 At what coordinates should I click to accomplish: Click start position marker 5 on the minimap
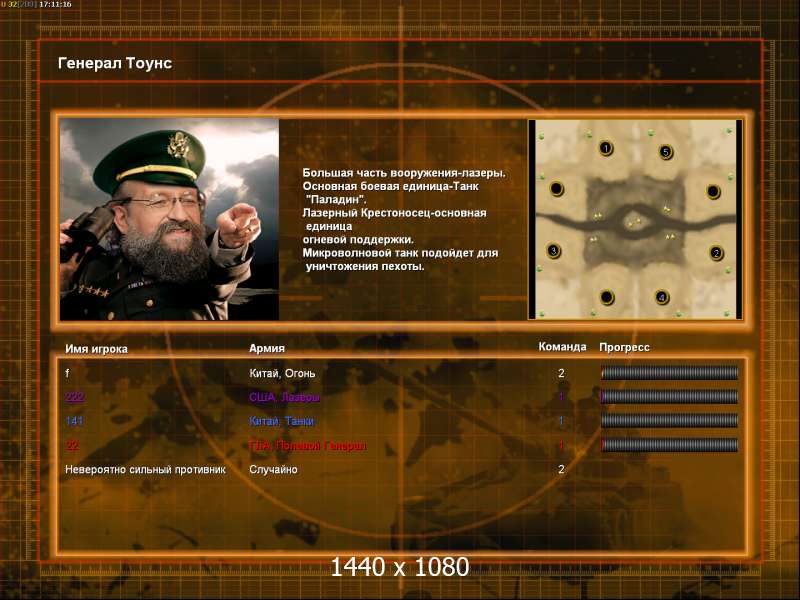[x=665, y=152]
